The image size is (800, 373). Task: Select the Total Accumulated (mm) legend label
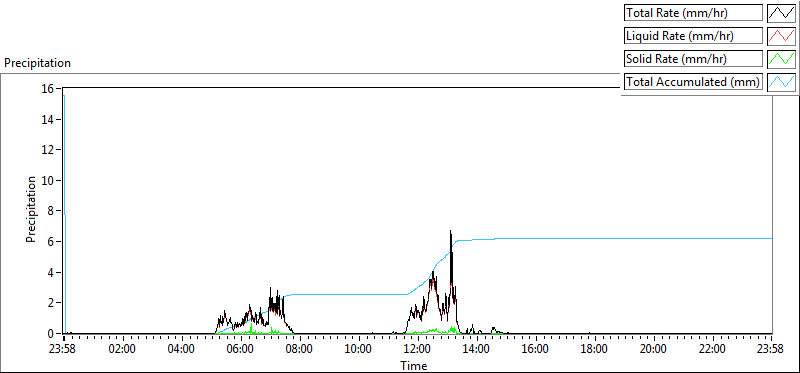click(693, 82)
